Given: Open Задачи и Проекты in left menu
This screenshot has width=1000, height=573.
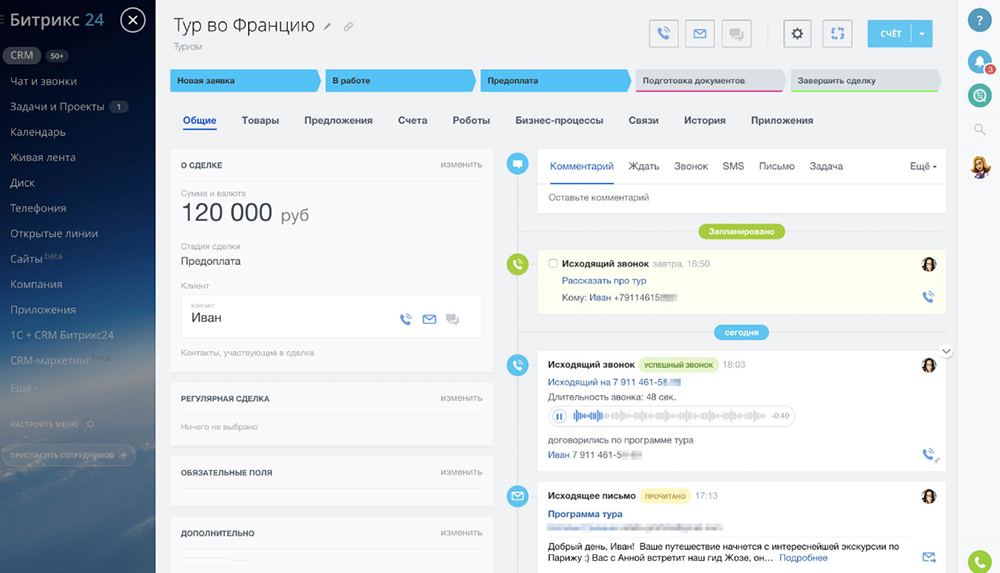Looking at the screenshot, I should pos(57,107).
